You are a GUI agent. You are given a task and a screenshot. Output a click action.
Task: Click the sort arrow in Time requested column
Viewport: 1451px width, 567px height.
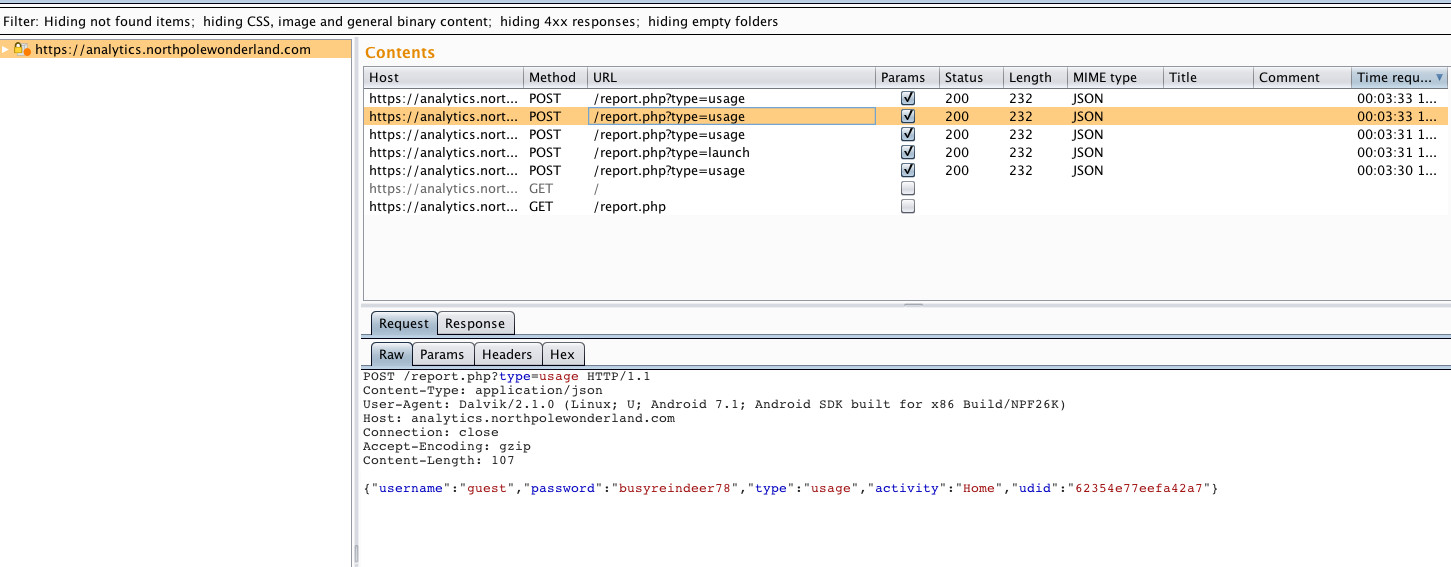point(1439,78)
